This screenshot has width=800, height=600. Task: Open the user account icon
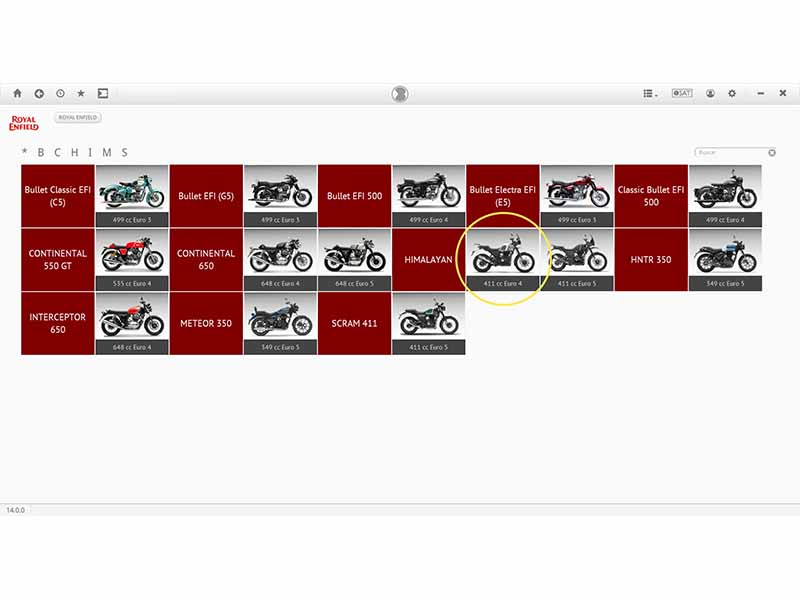click(x=710, y=93)
